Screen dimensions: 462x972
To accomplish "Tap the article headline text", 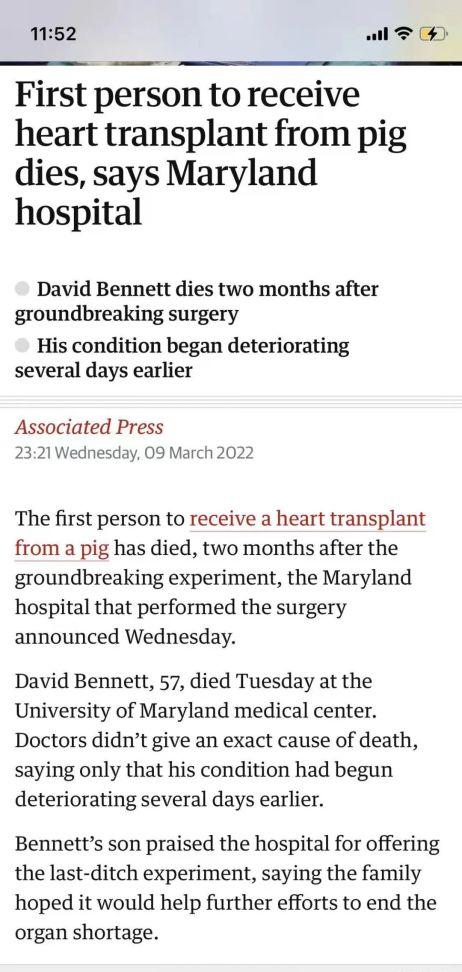I will click(211, 154).
